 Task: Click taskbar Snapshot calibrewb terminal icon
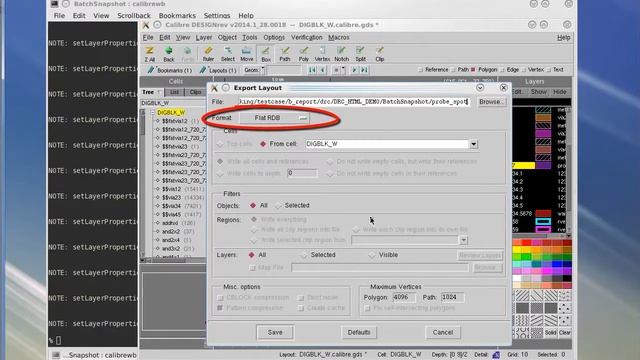point(56,355)
